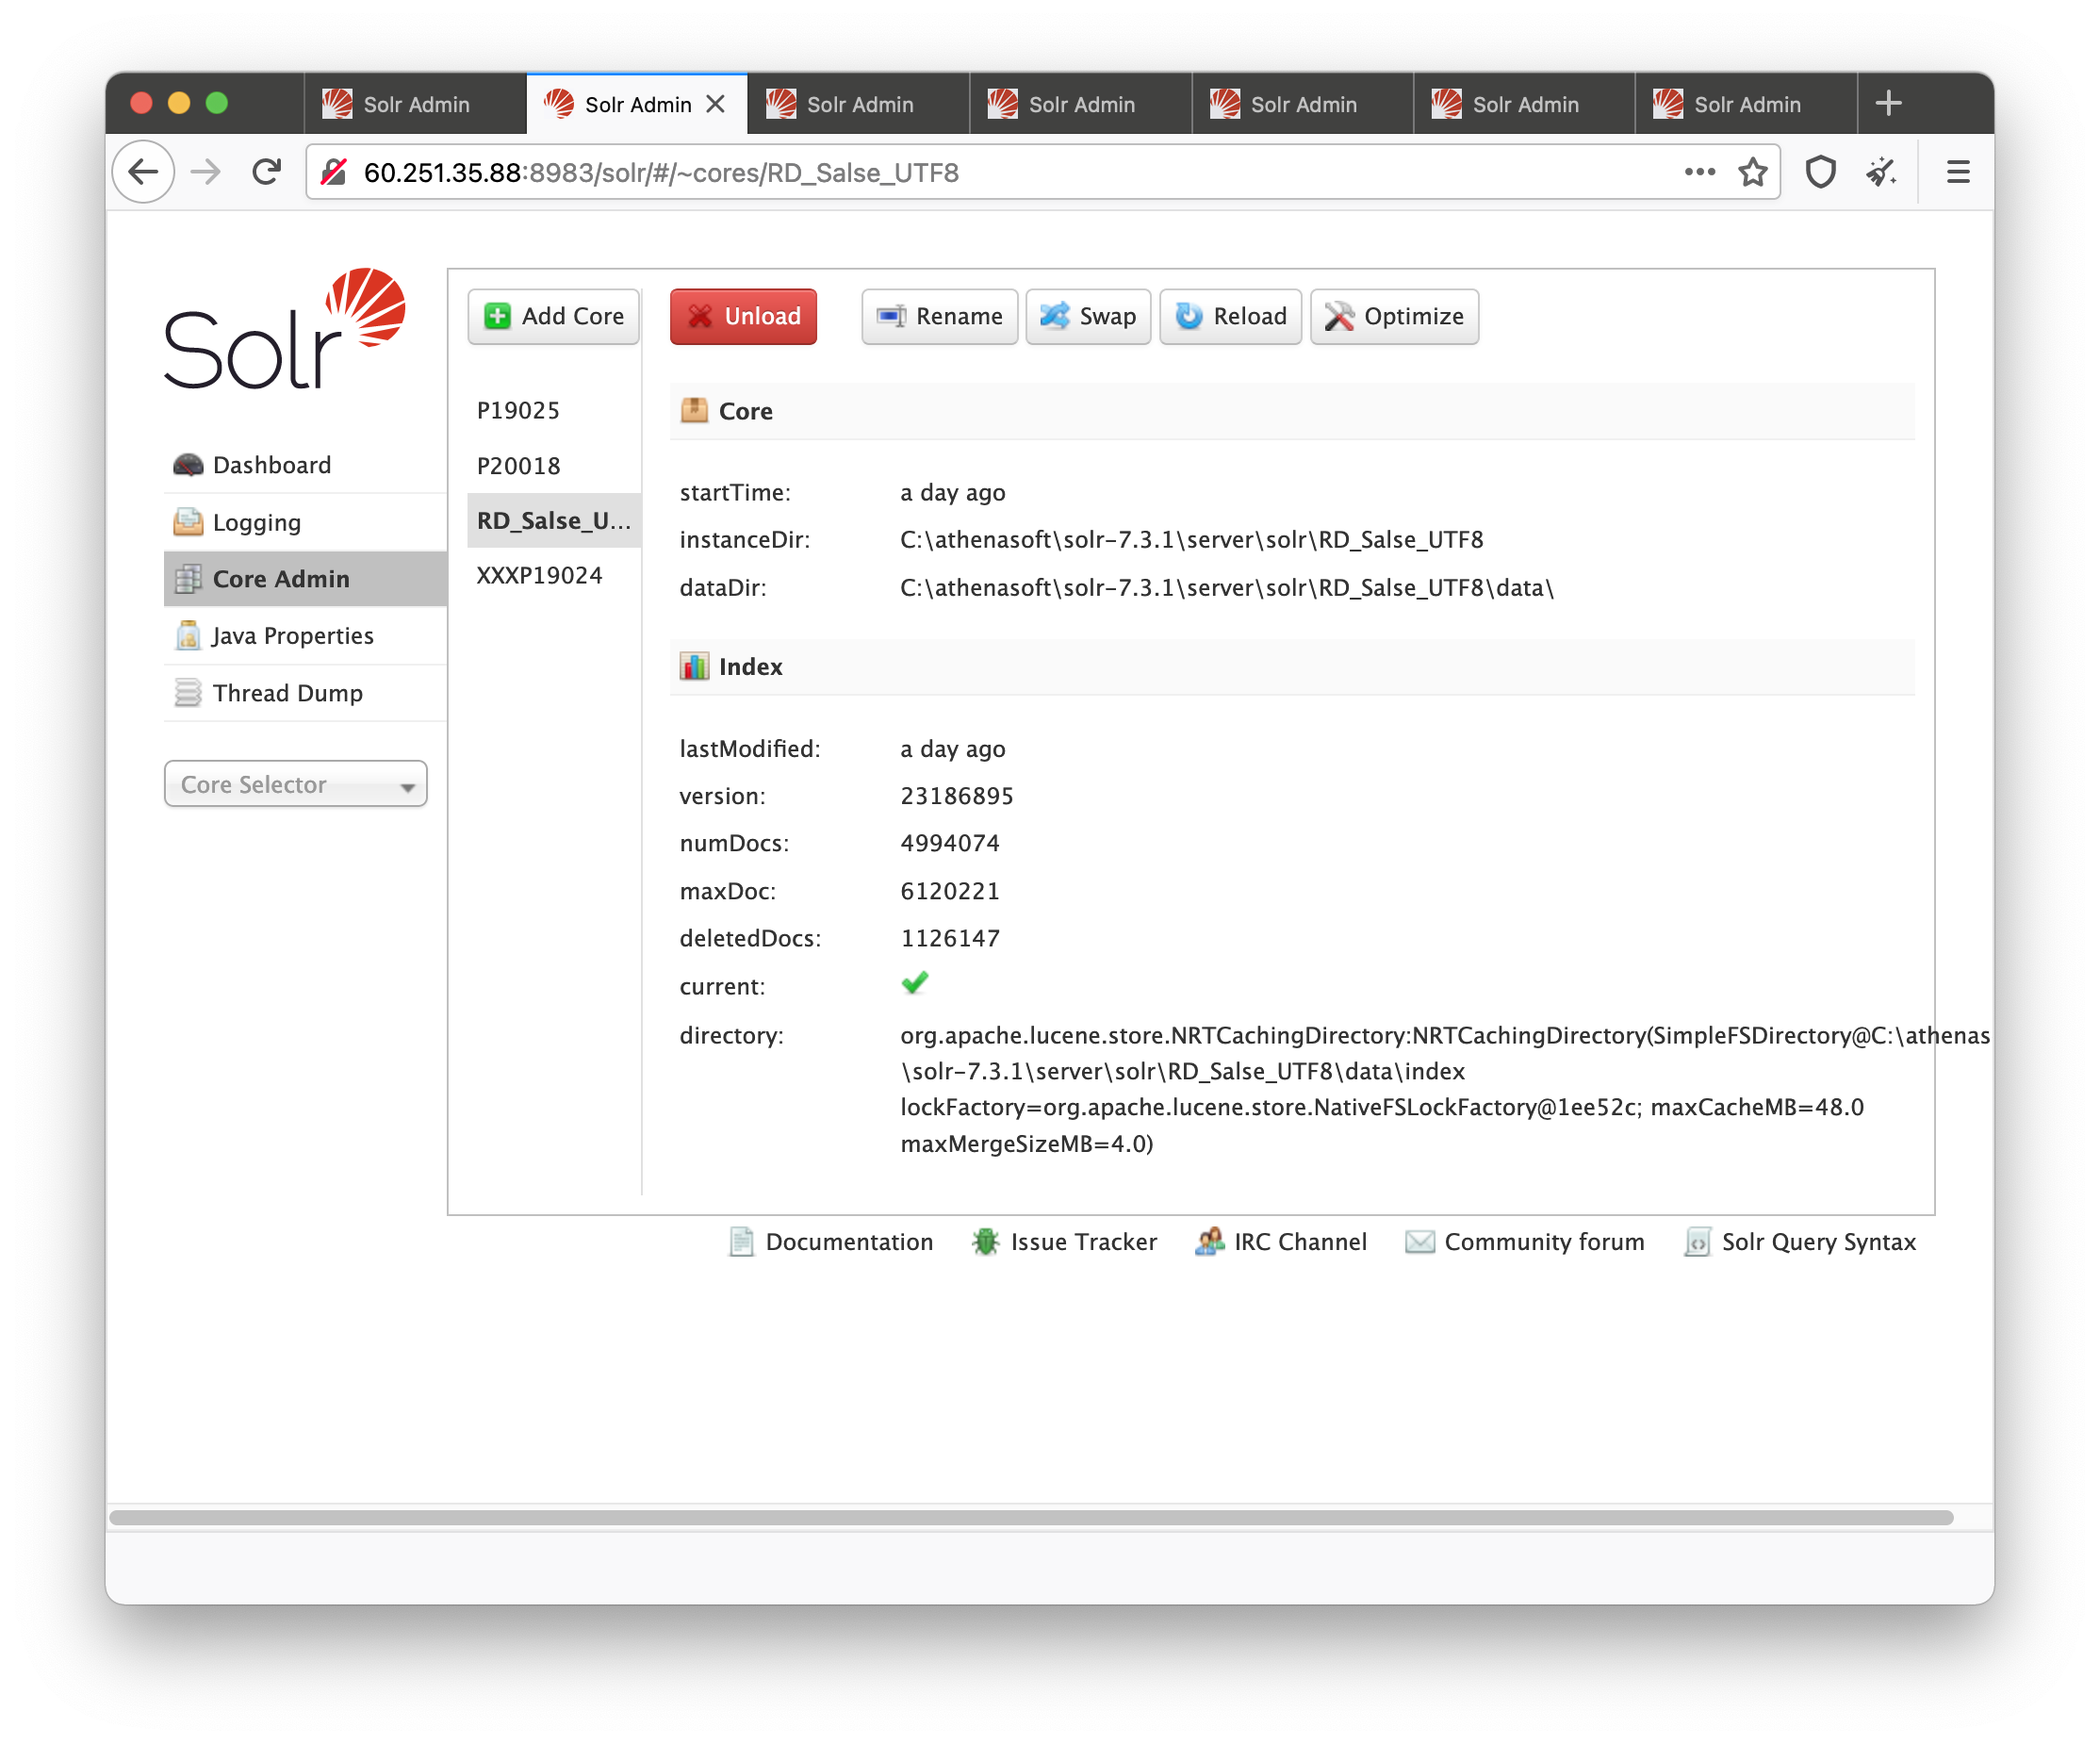Switch to the third Solr Admin tab

(x=859, y=104)
